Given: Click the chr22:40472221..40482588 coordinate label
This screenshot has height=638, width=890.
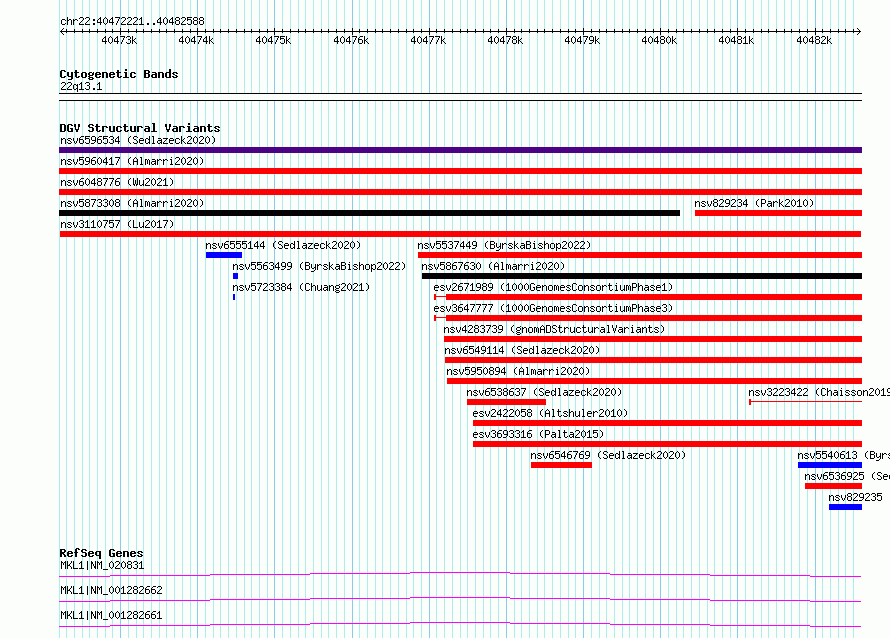Looking at the screenshot, I should pos(132,22).
